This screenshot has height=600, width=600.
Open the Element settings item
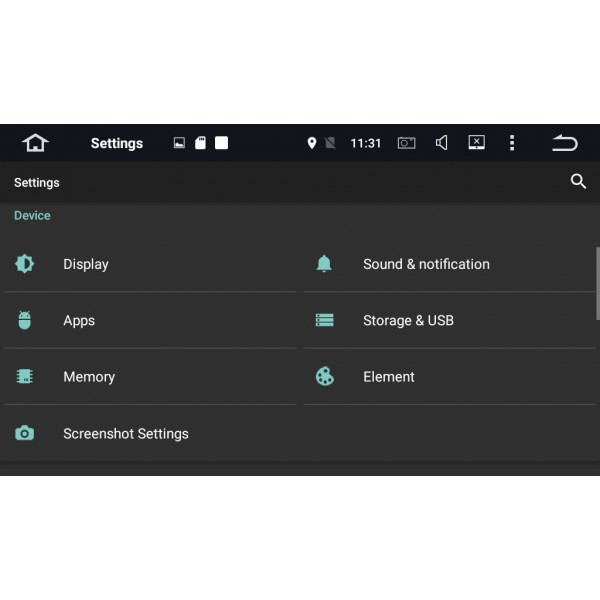point(389,377)
